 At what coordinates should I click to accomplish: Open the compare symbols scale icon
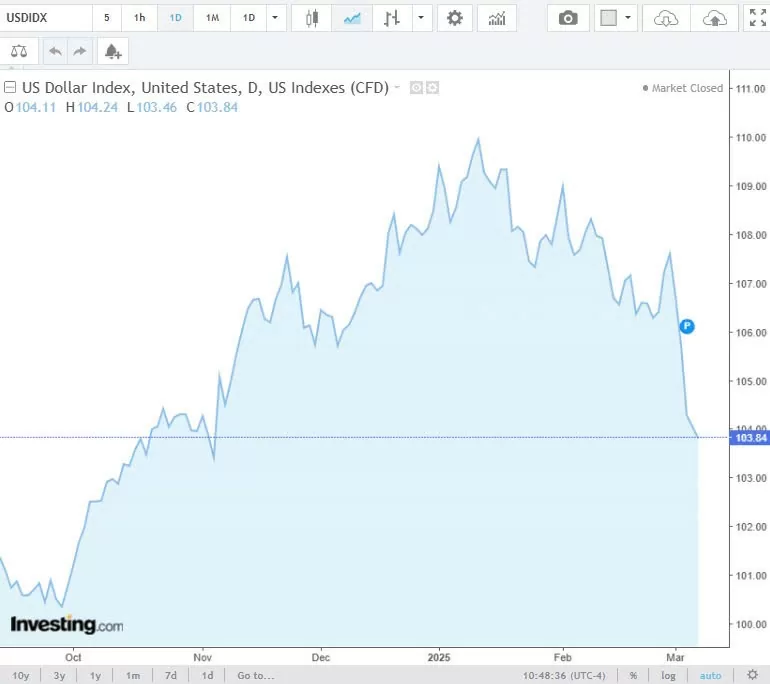point(19,51)
